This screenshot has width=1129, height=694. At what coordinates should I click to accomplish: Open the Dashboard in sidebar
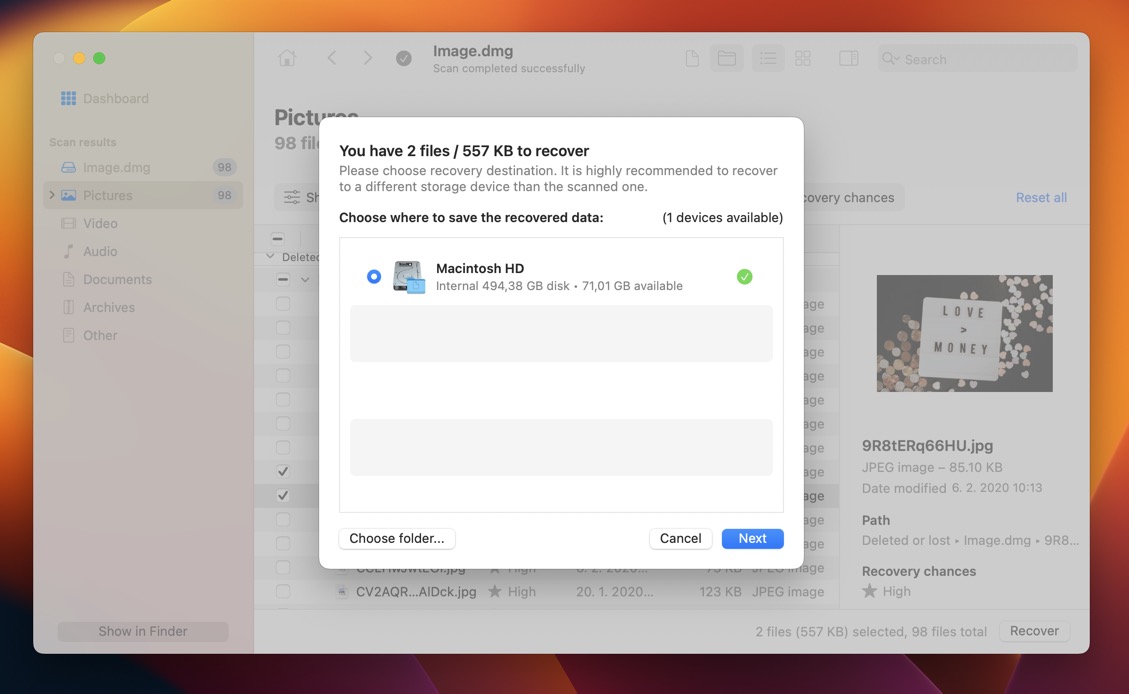tap(115, 98)
